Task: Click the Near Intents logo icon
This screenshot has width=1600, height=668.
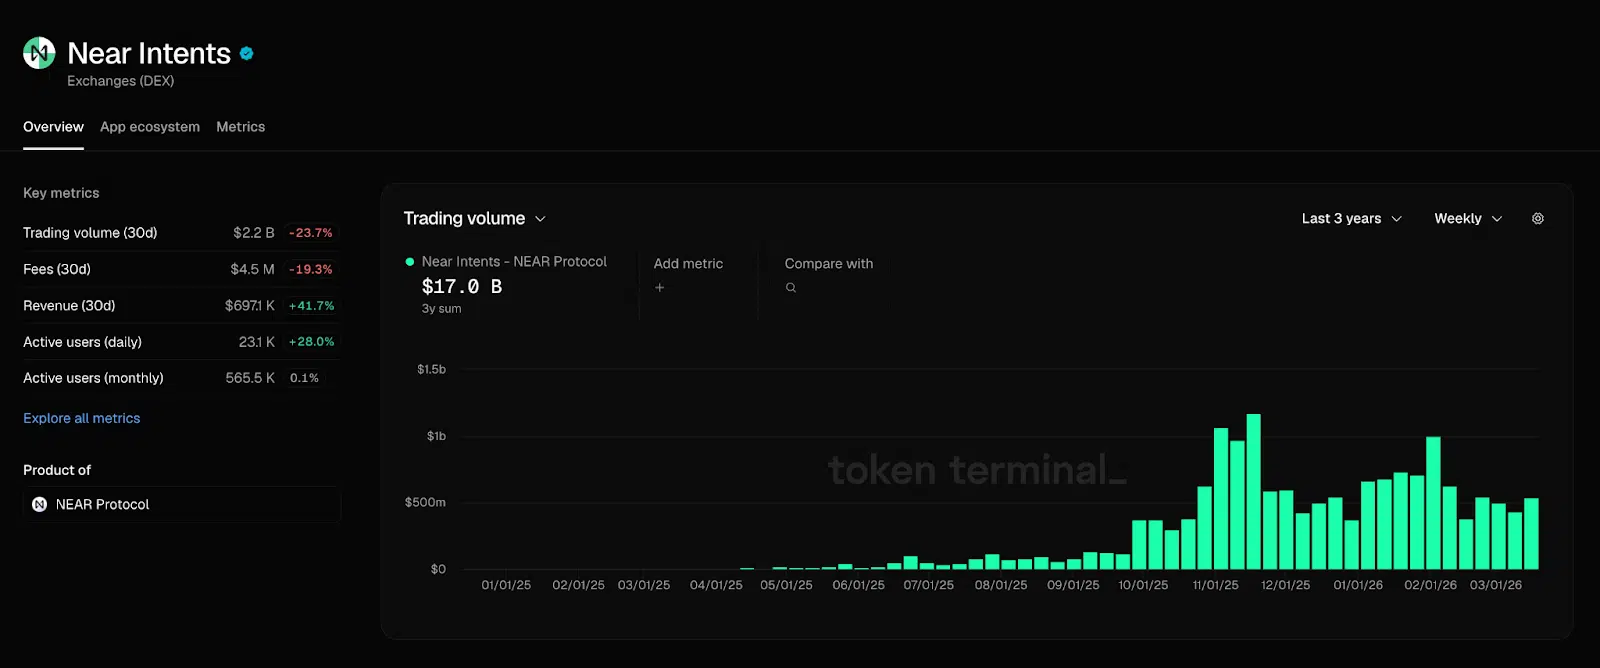Action: point(39,53)
